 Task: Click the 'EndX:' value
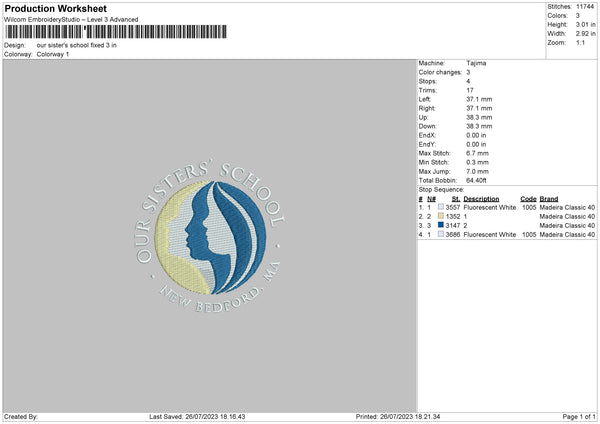click(x=476, y=135)
